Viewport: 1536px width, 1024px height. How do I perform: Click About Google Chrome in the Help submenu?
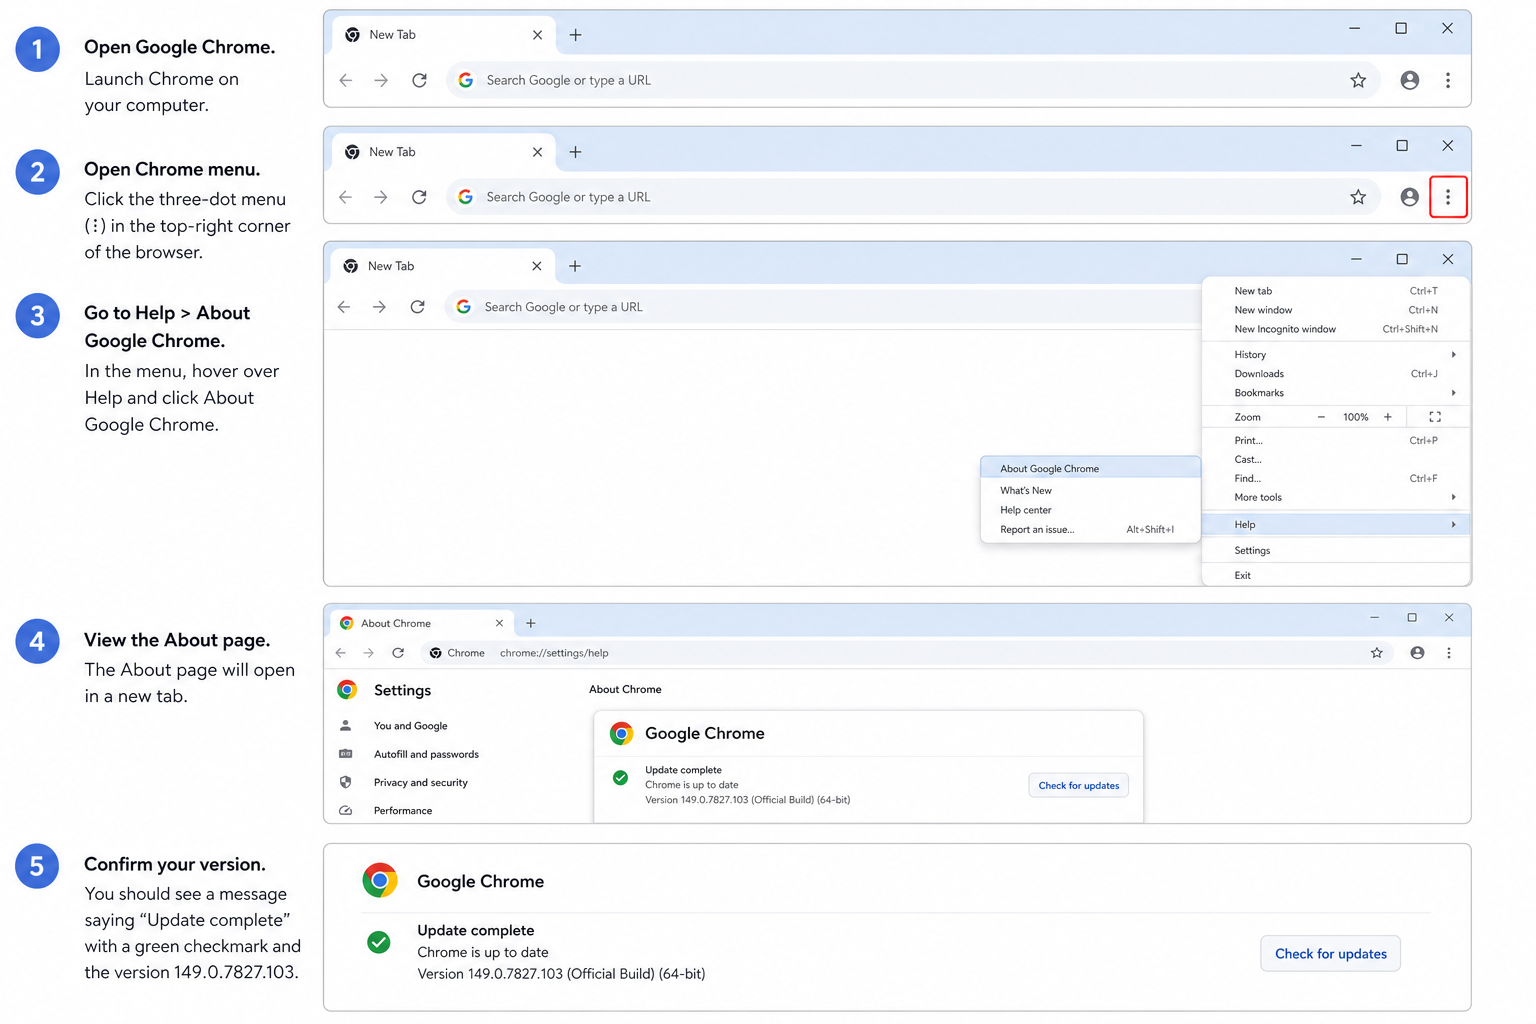click(1090, 468)
